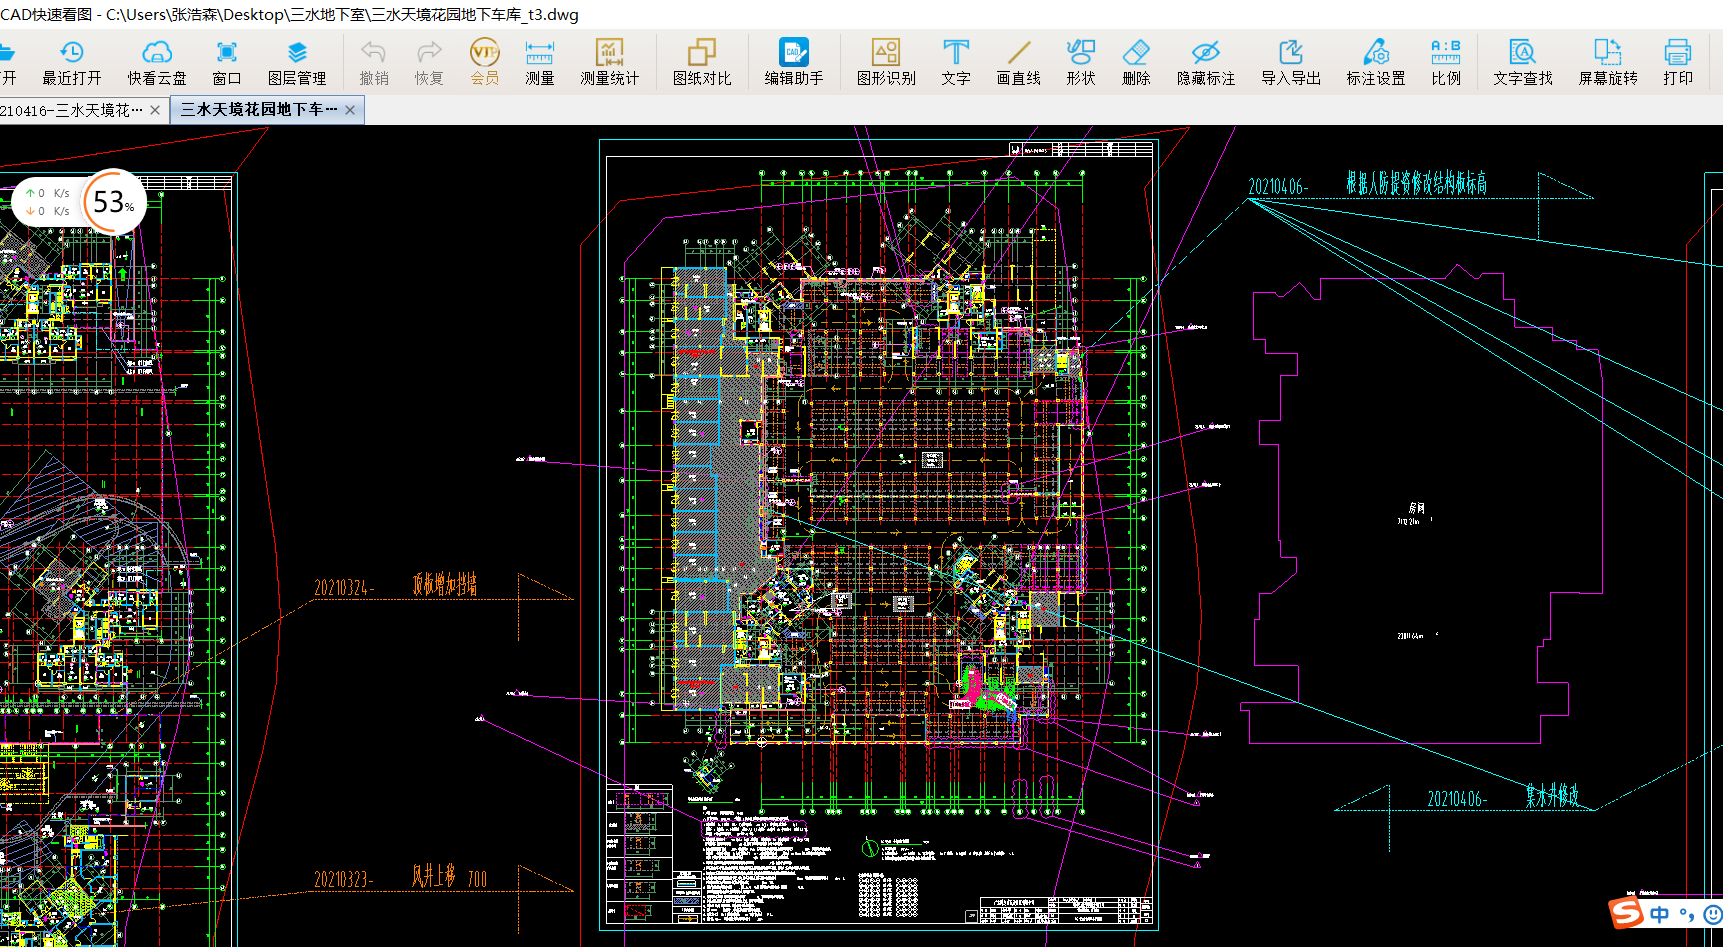Click annotation 根据人防提资修改结构板标高
The width and height of the screenshot is (1723, 947).
(x=1416, y=183)
